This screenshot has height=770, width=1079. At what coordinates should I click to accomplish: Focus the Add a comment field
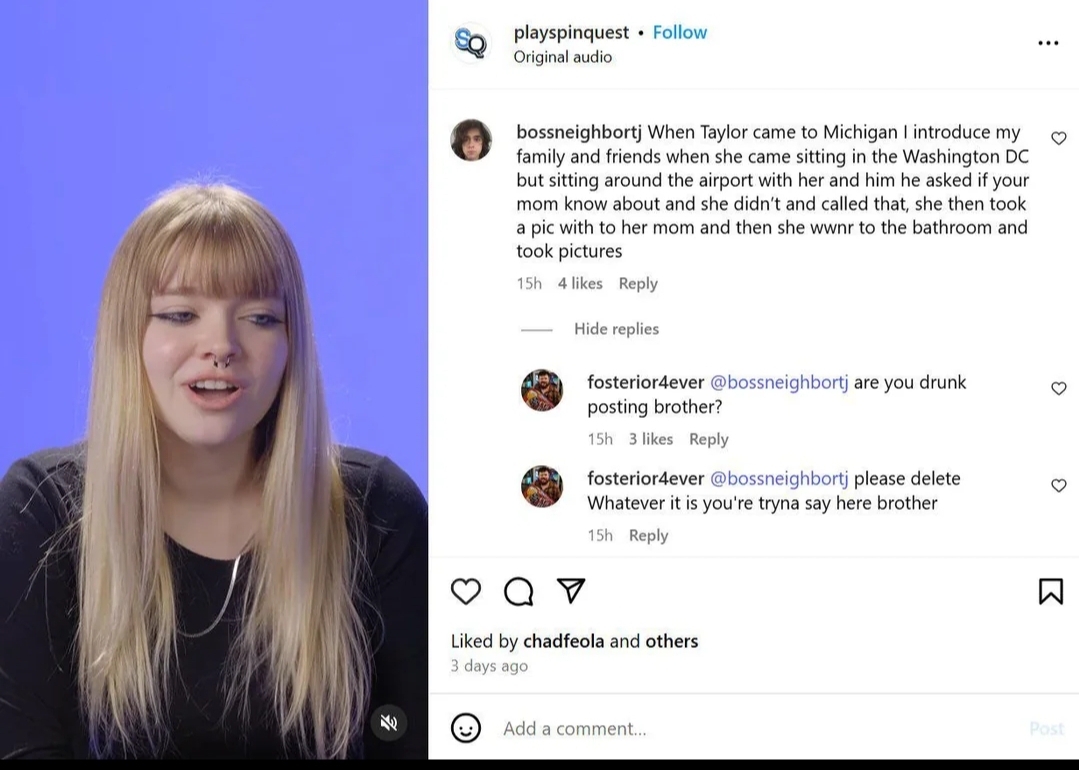pyautogui.click(x=757, y=728)
